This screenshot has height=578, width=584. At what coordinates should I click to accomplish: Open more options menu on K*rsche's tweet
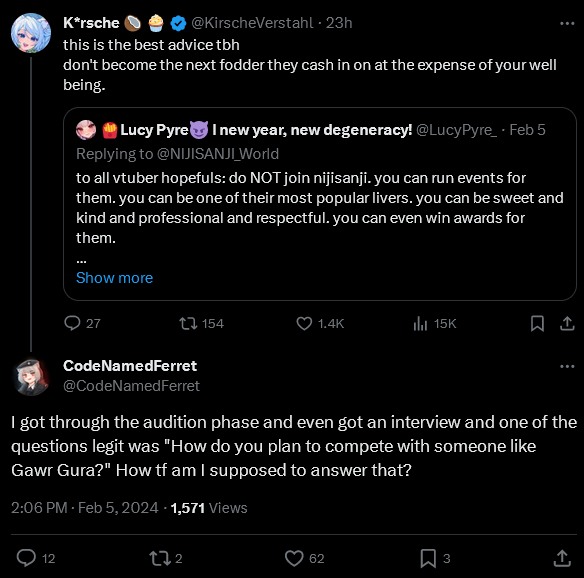tap(567, 23)
